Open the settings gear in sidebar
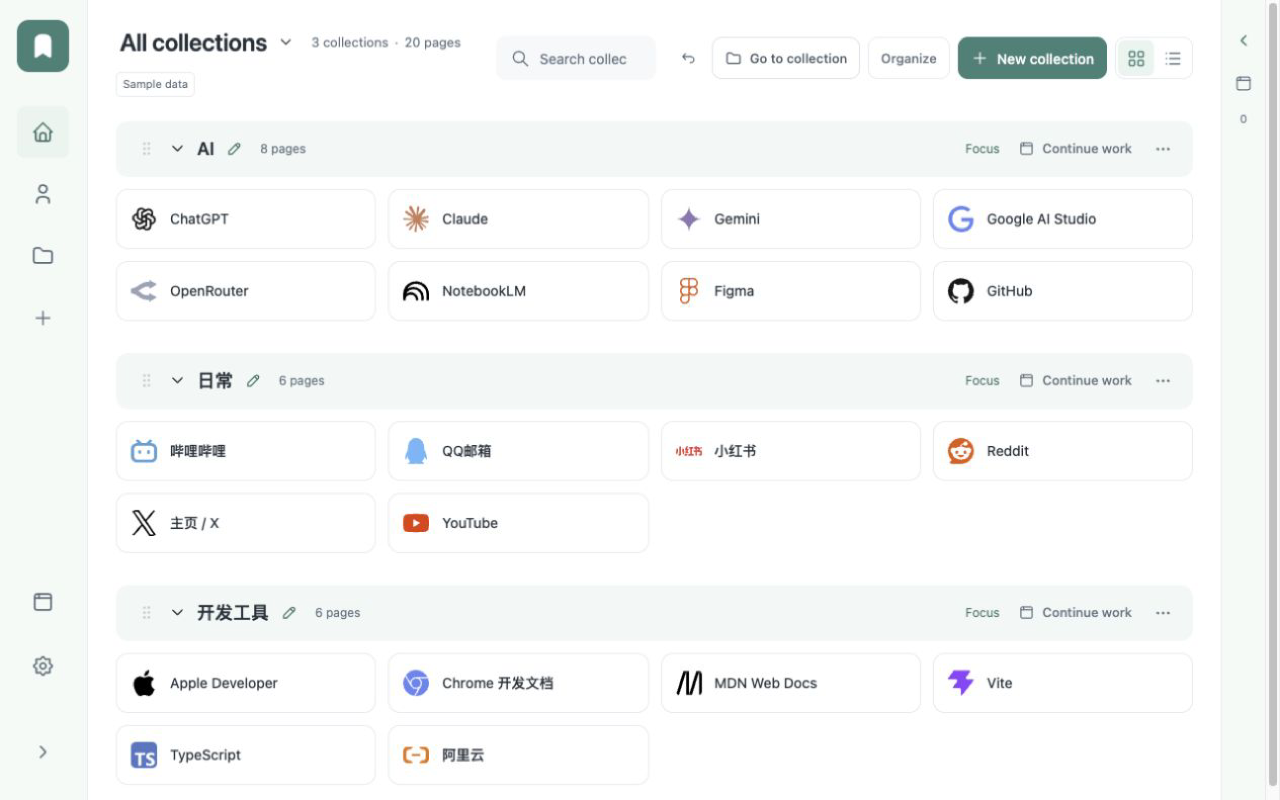The width and height of the screenshot is (1280, 800). 43,666
